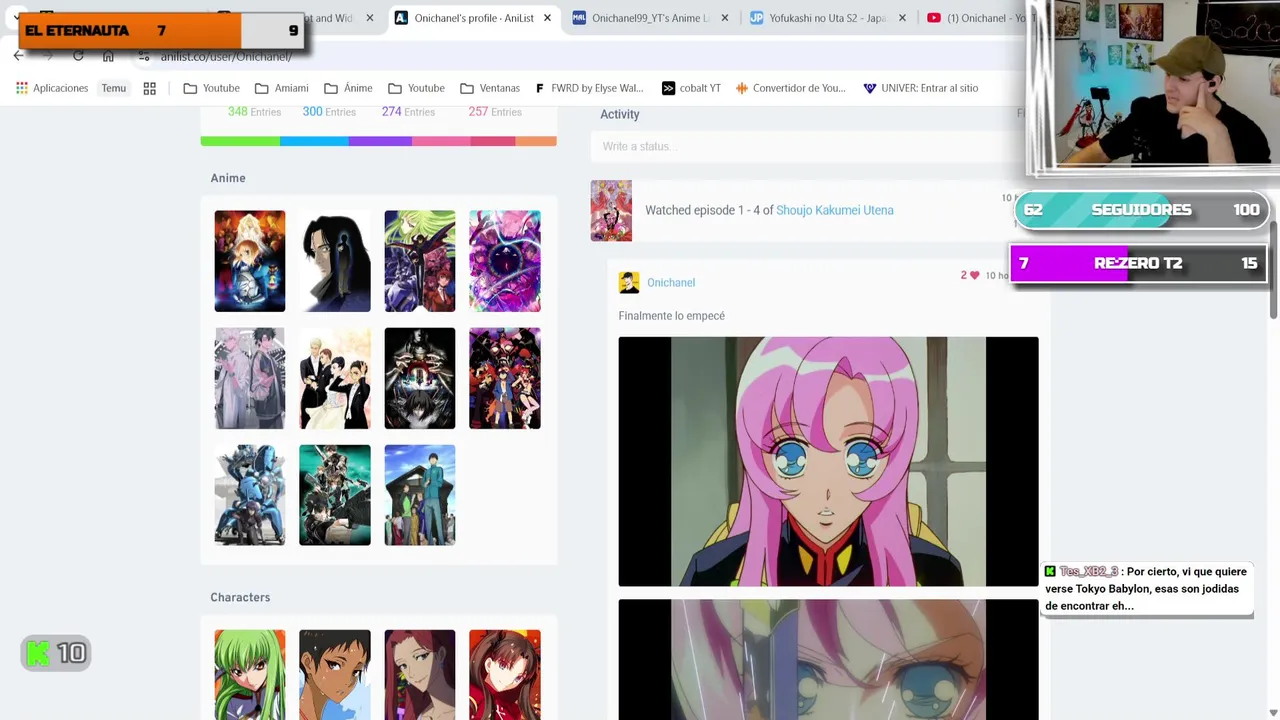Open the Aplicaciones apps shortcut
Viewport: 1280px width, 720px height.
click(52, 88)
